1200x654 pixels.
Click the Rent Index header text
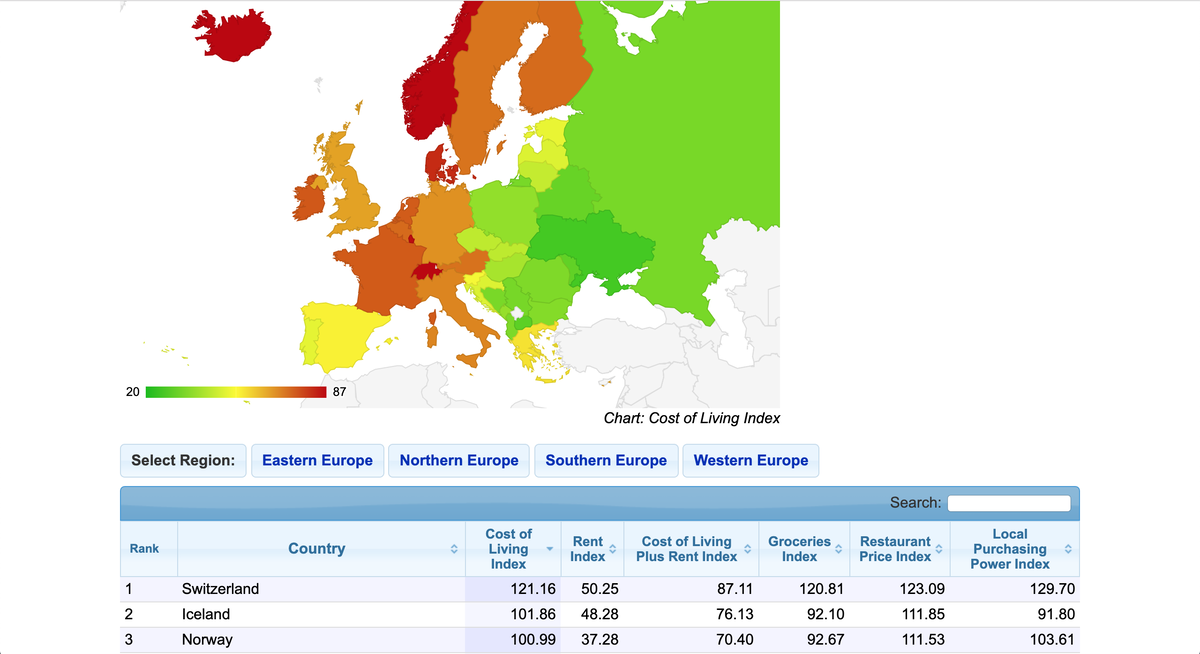(x=587, y=549)
